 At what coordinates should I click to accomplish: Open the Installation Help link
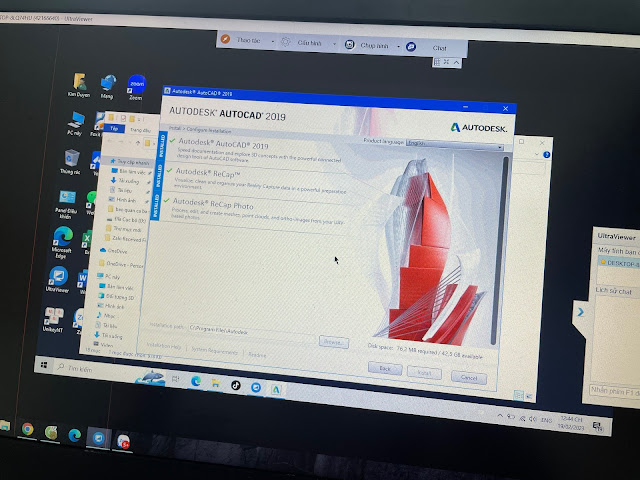click(164, 346)
